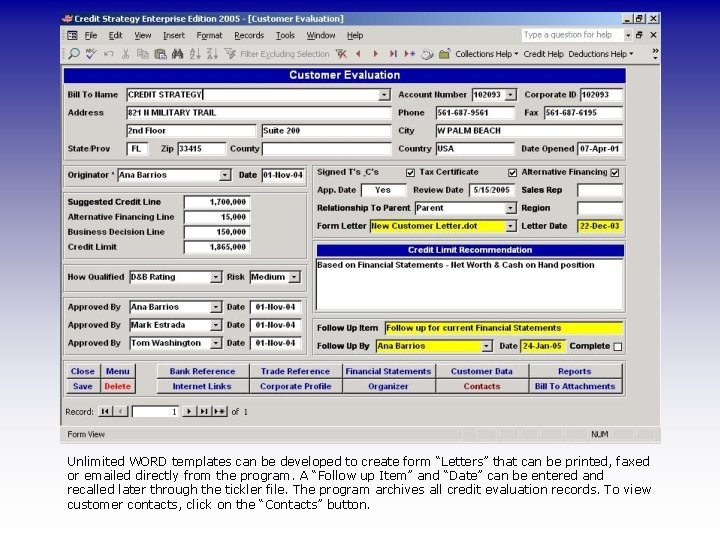Open the Risk dropdown
The image size is (720, 540).
point(294,277)
